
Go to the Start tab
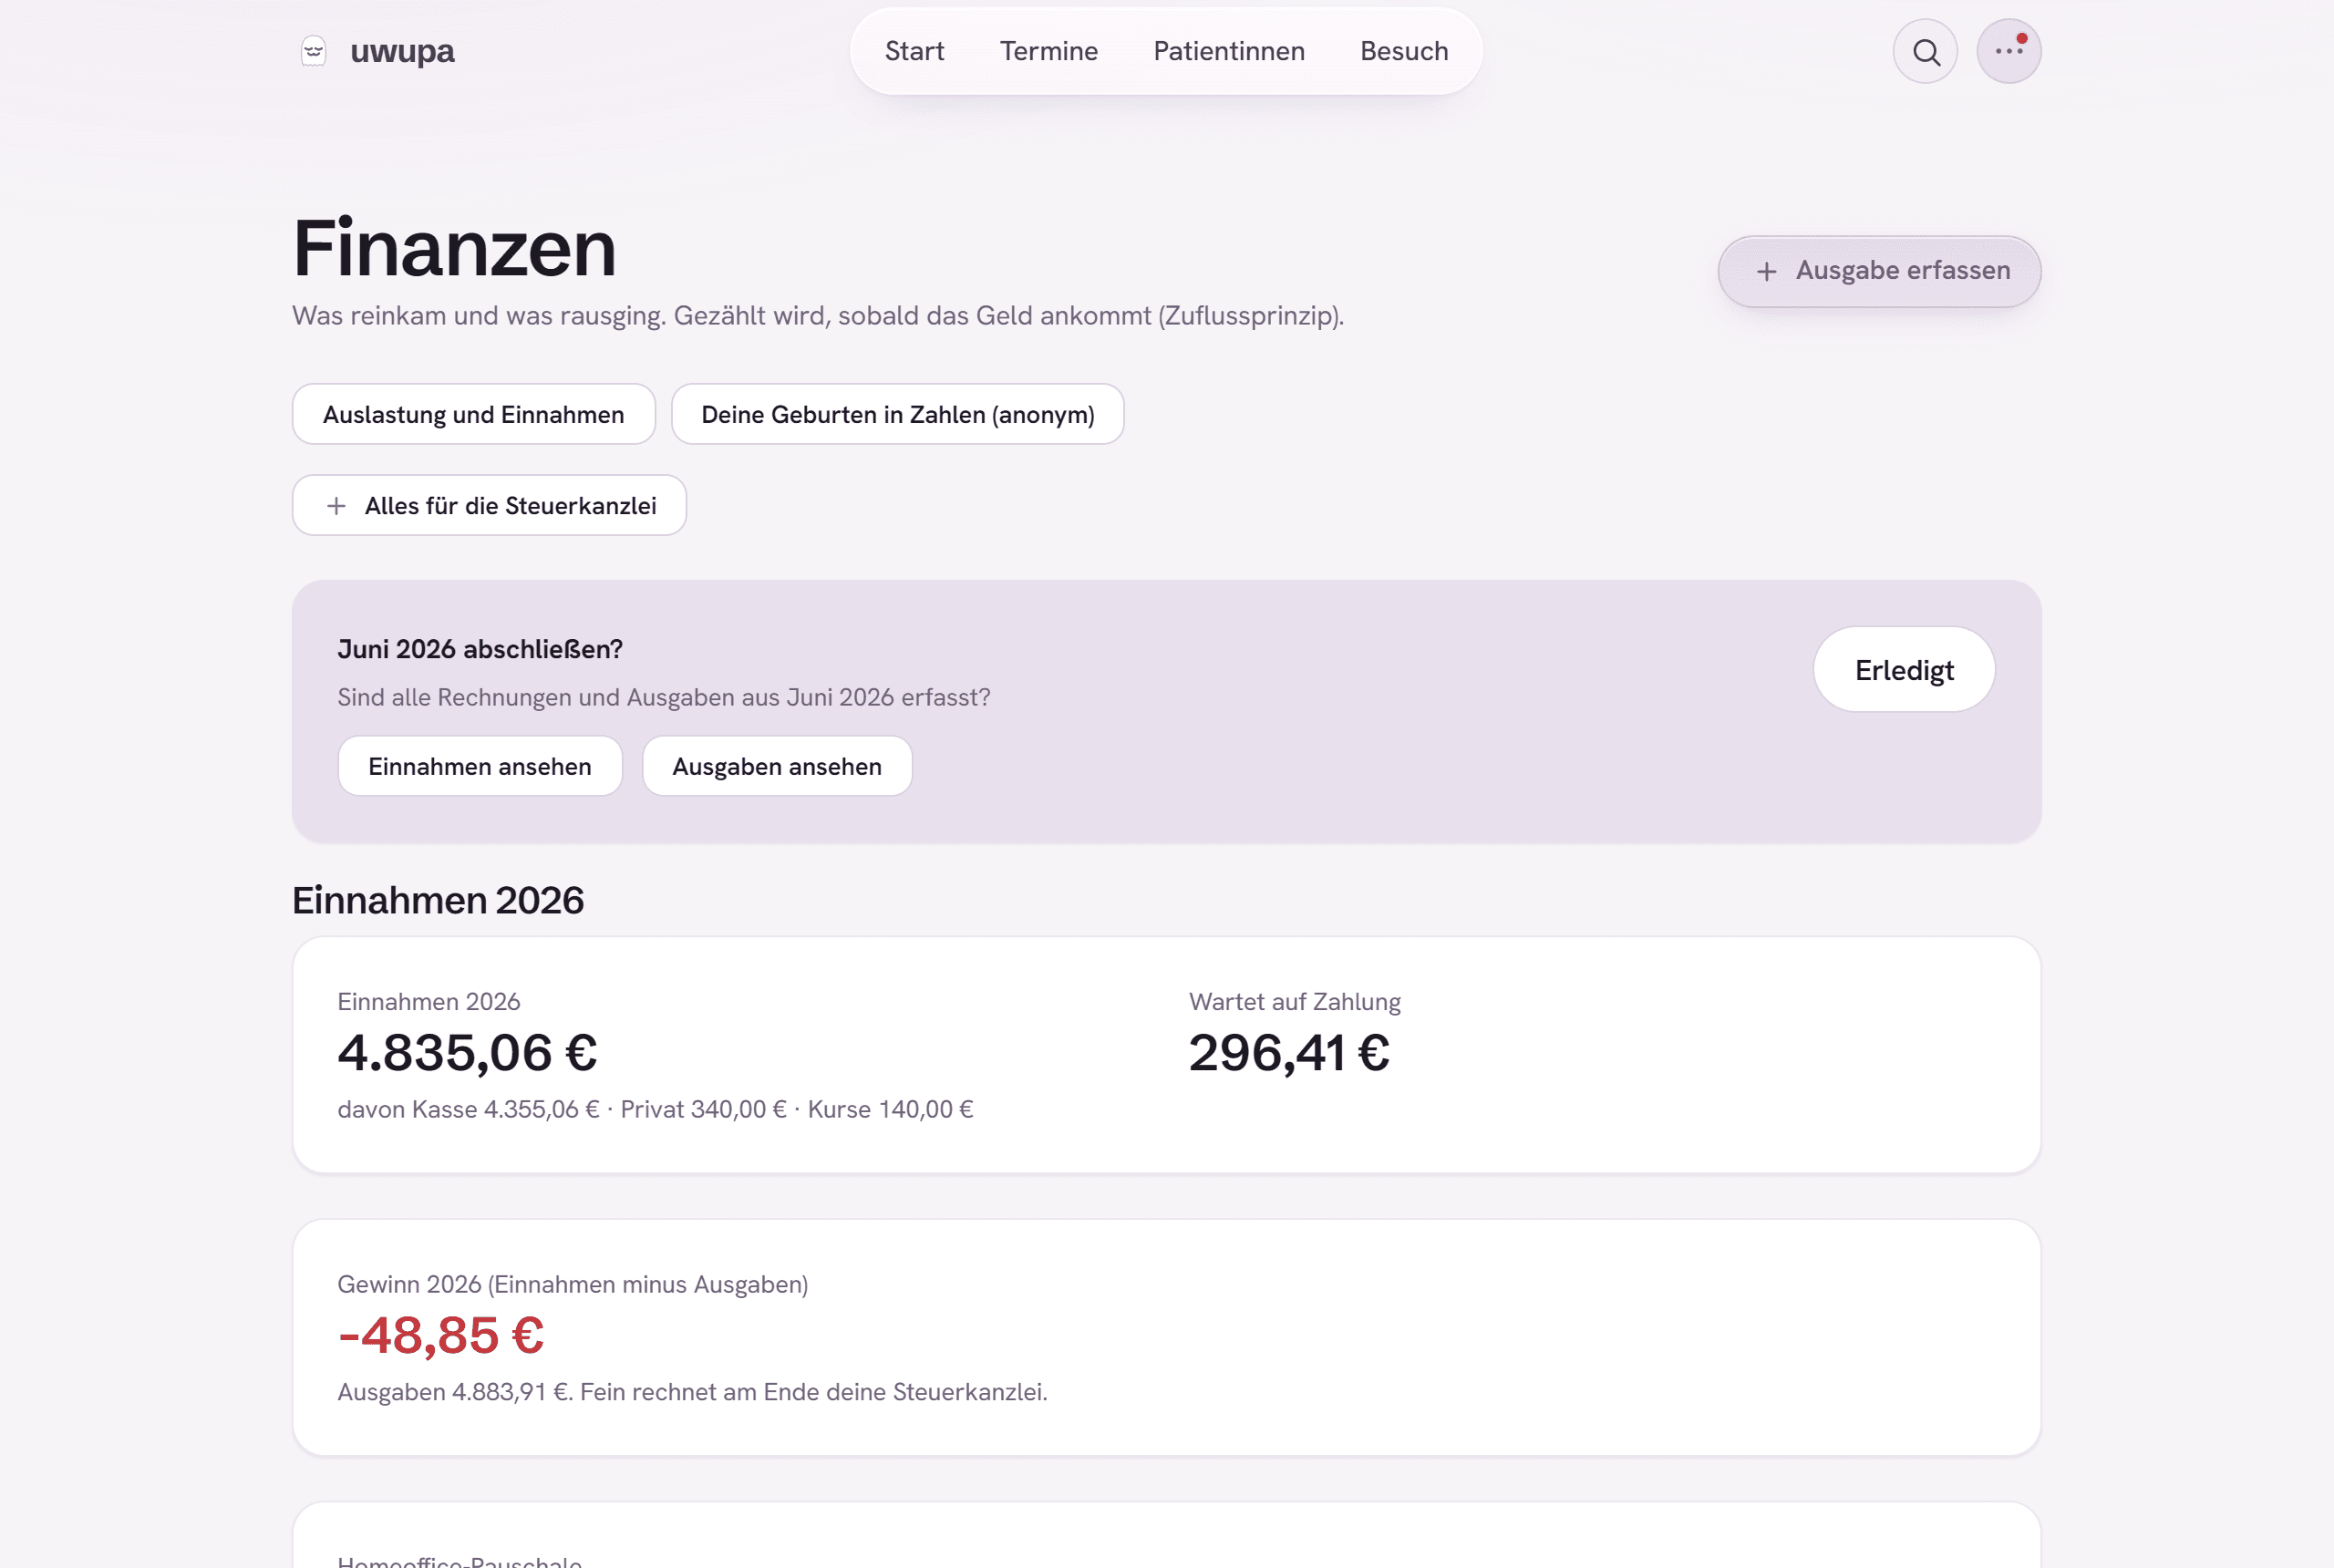tap(914, 51)
